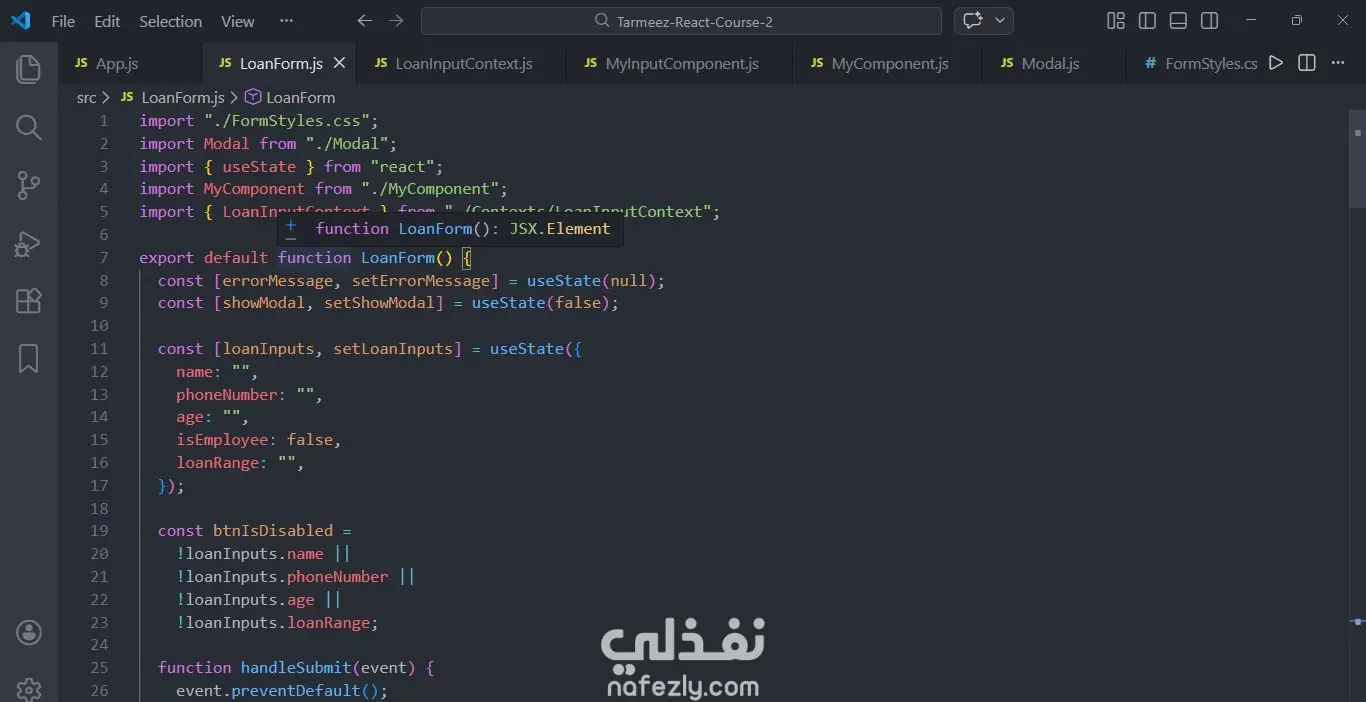Screen dimensions: 1366x702
Task: Open the overflow menu ellipsis in menu bar
Action: point(287,21)
